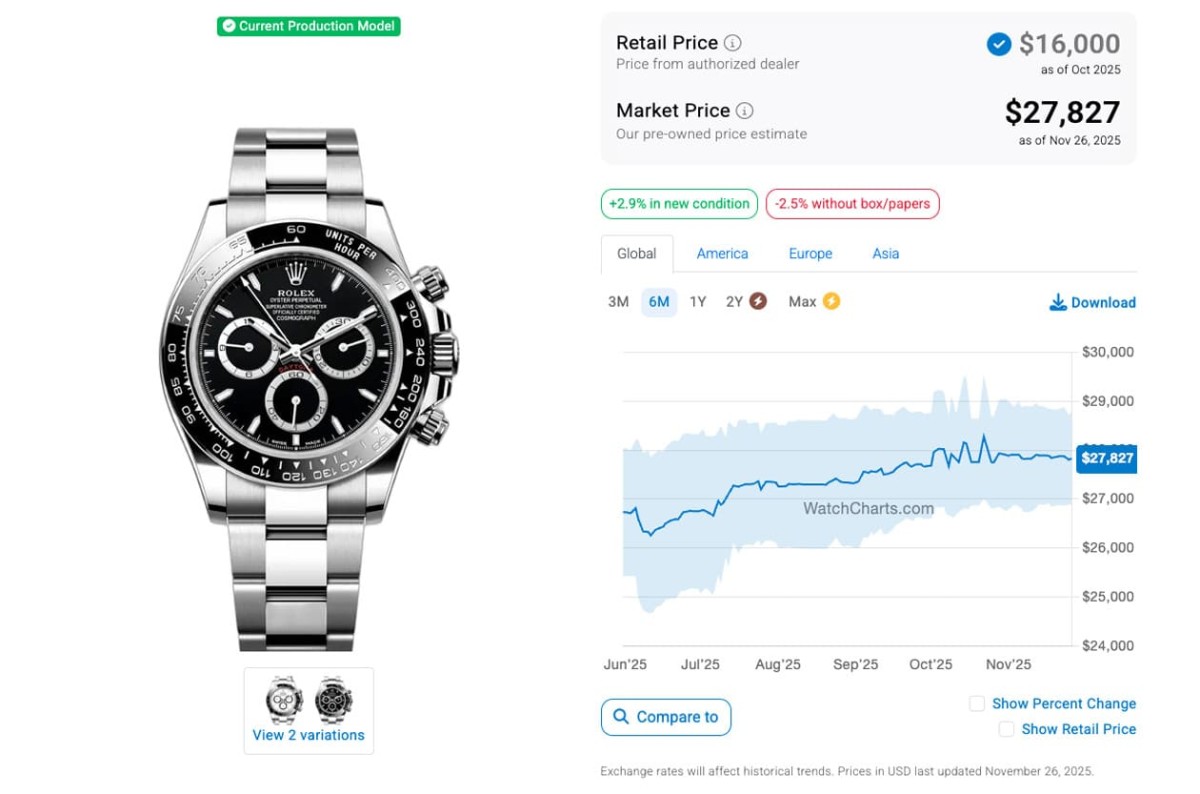Click the white dial variation thumbnail

click(284, 700)
